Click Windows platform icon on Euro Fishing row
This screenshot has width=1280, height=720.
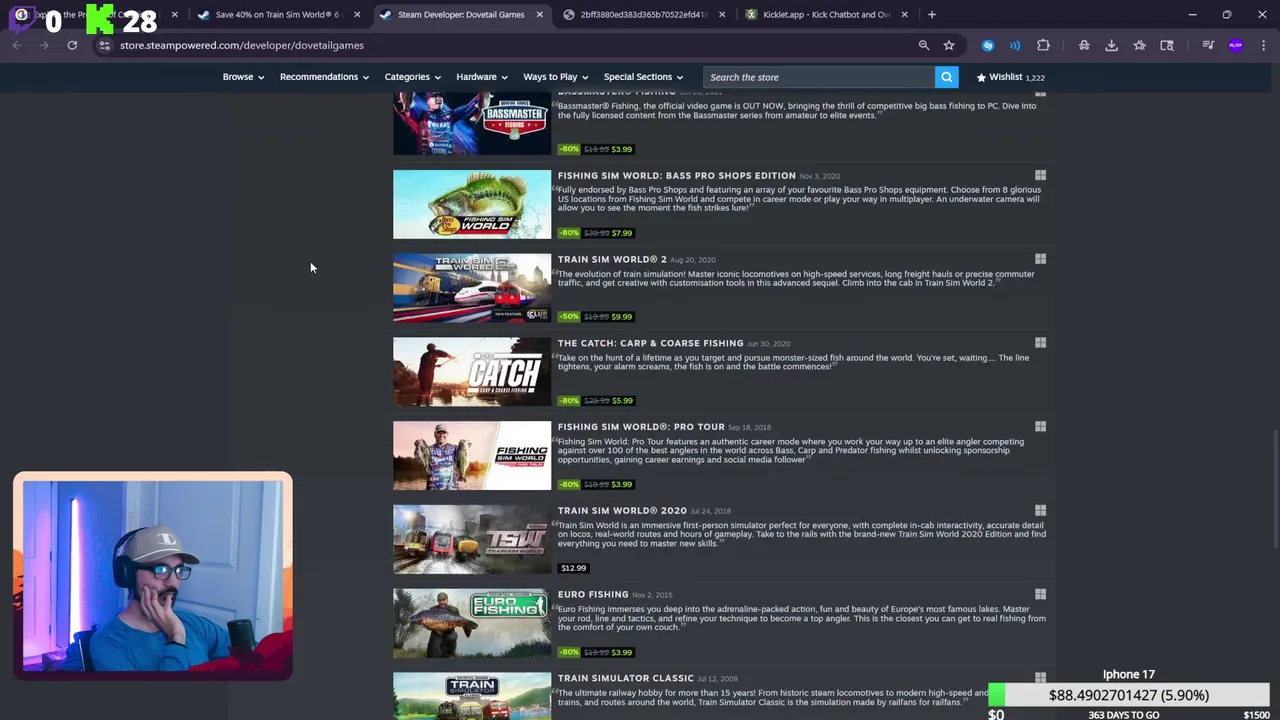pos(1040,594)
